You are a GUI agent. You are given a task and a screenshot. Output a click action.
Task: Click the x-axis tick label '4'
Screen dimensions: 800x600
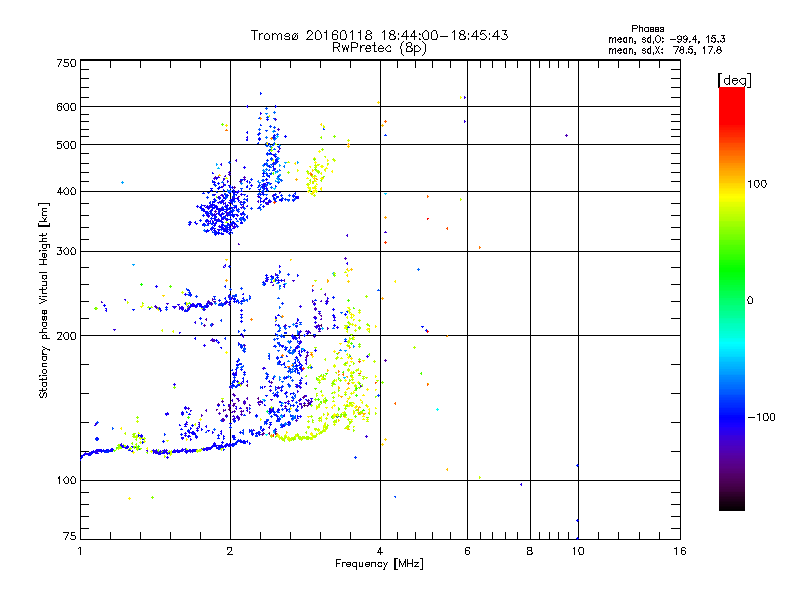(x=380, y=551)
